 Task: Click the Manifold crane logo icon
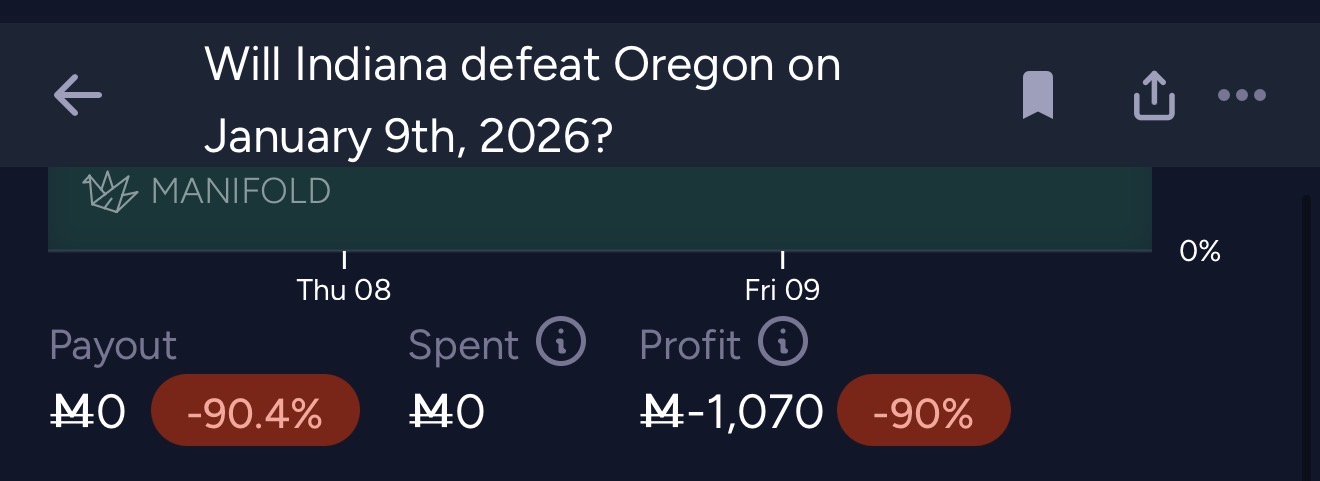108,191
